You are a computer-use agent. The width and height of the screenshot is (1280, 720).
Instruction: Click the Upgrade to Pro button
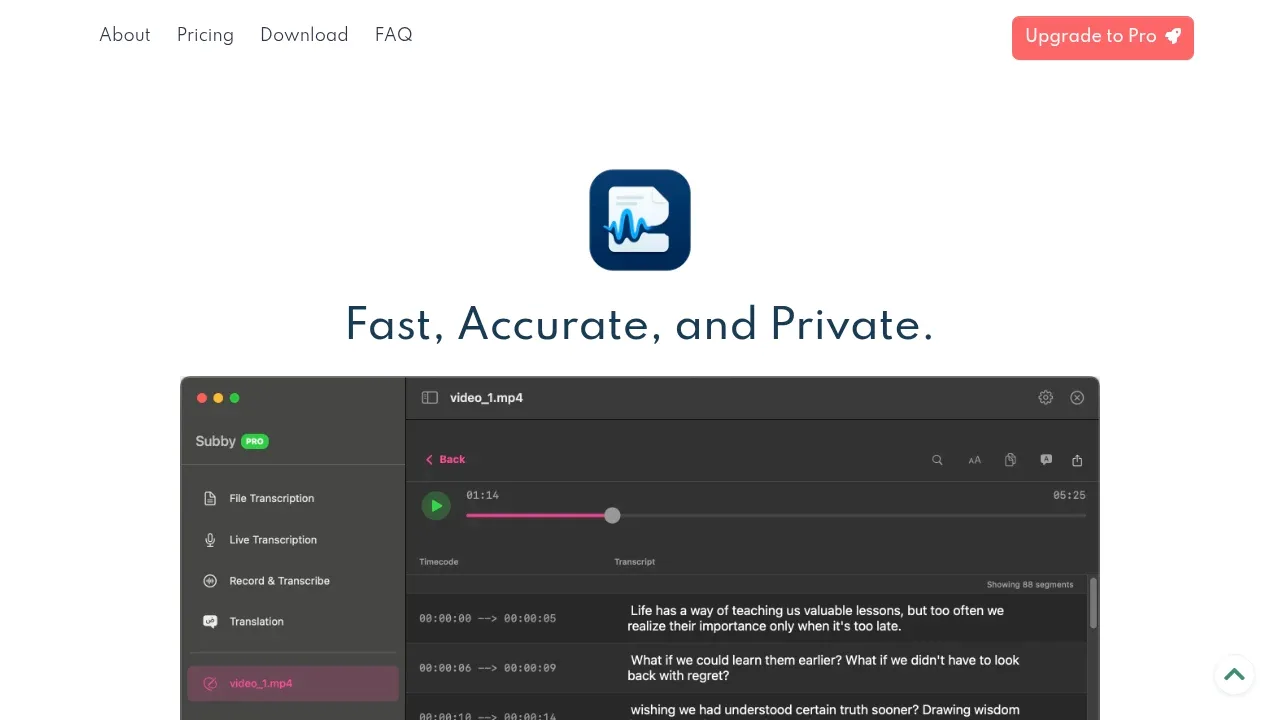point(1102,37)
